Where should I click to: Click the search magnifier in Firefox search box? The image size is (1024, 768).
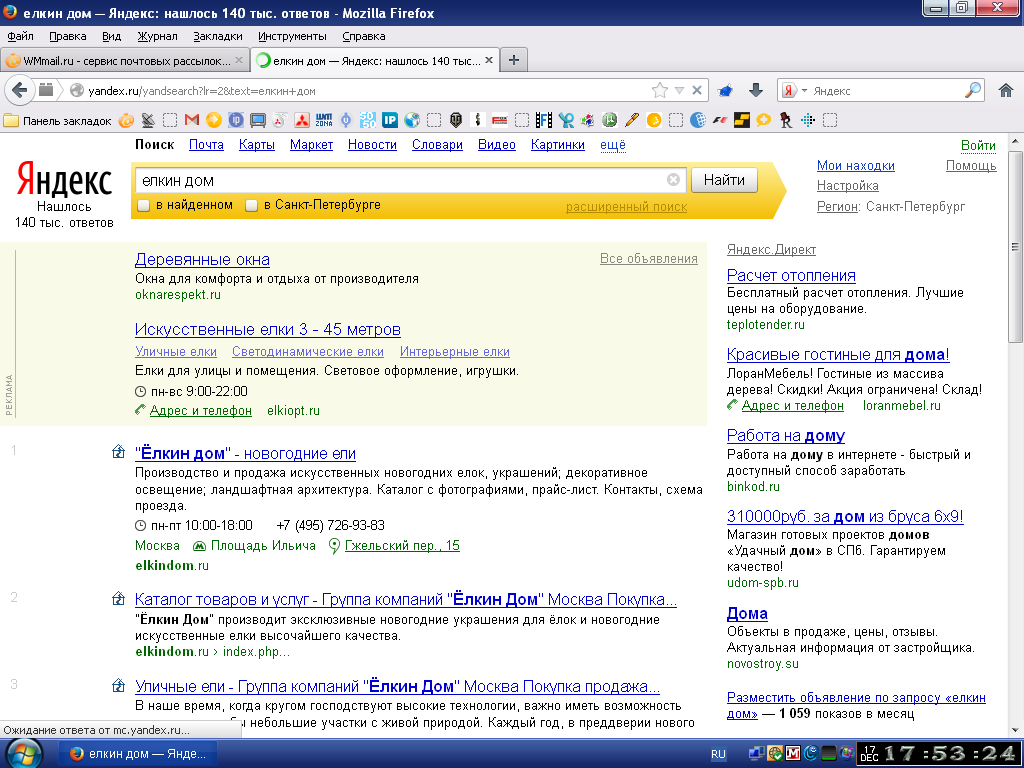pyautogui.click(x=972, y=90)
